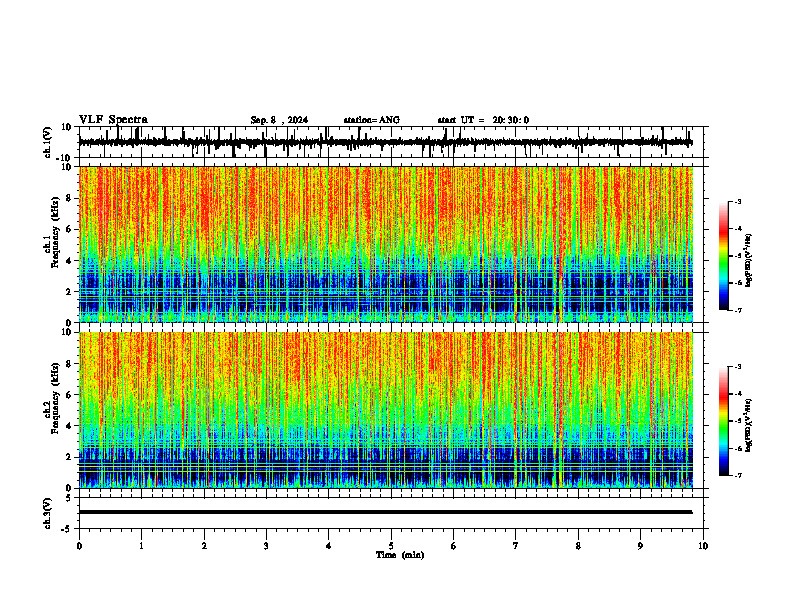This screenshot has width=792, height=612.
Task: Click the ch.1 PSD color bar
Action: tap(724, 256)
